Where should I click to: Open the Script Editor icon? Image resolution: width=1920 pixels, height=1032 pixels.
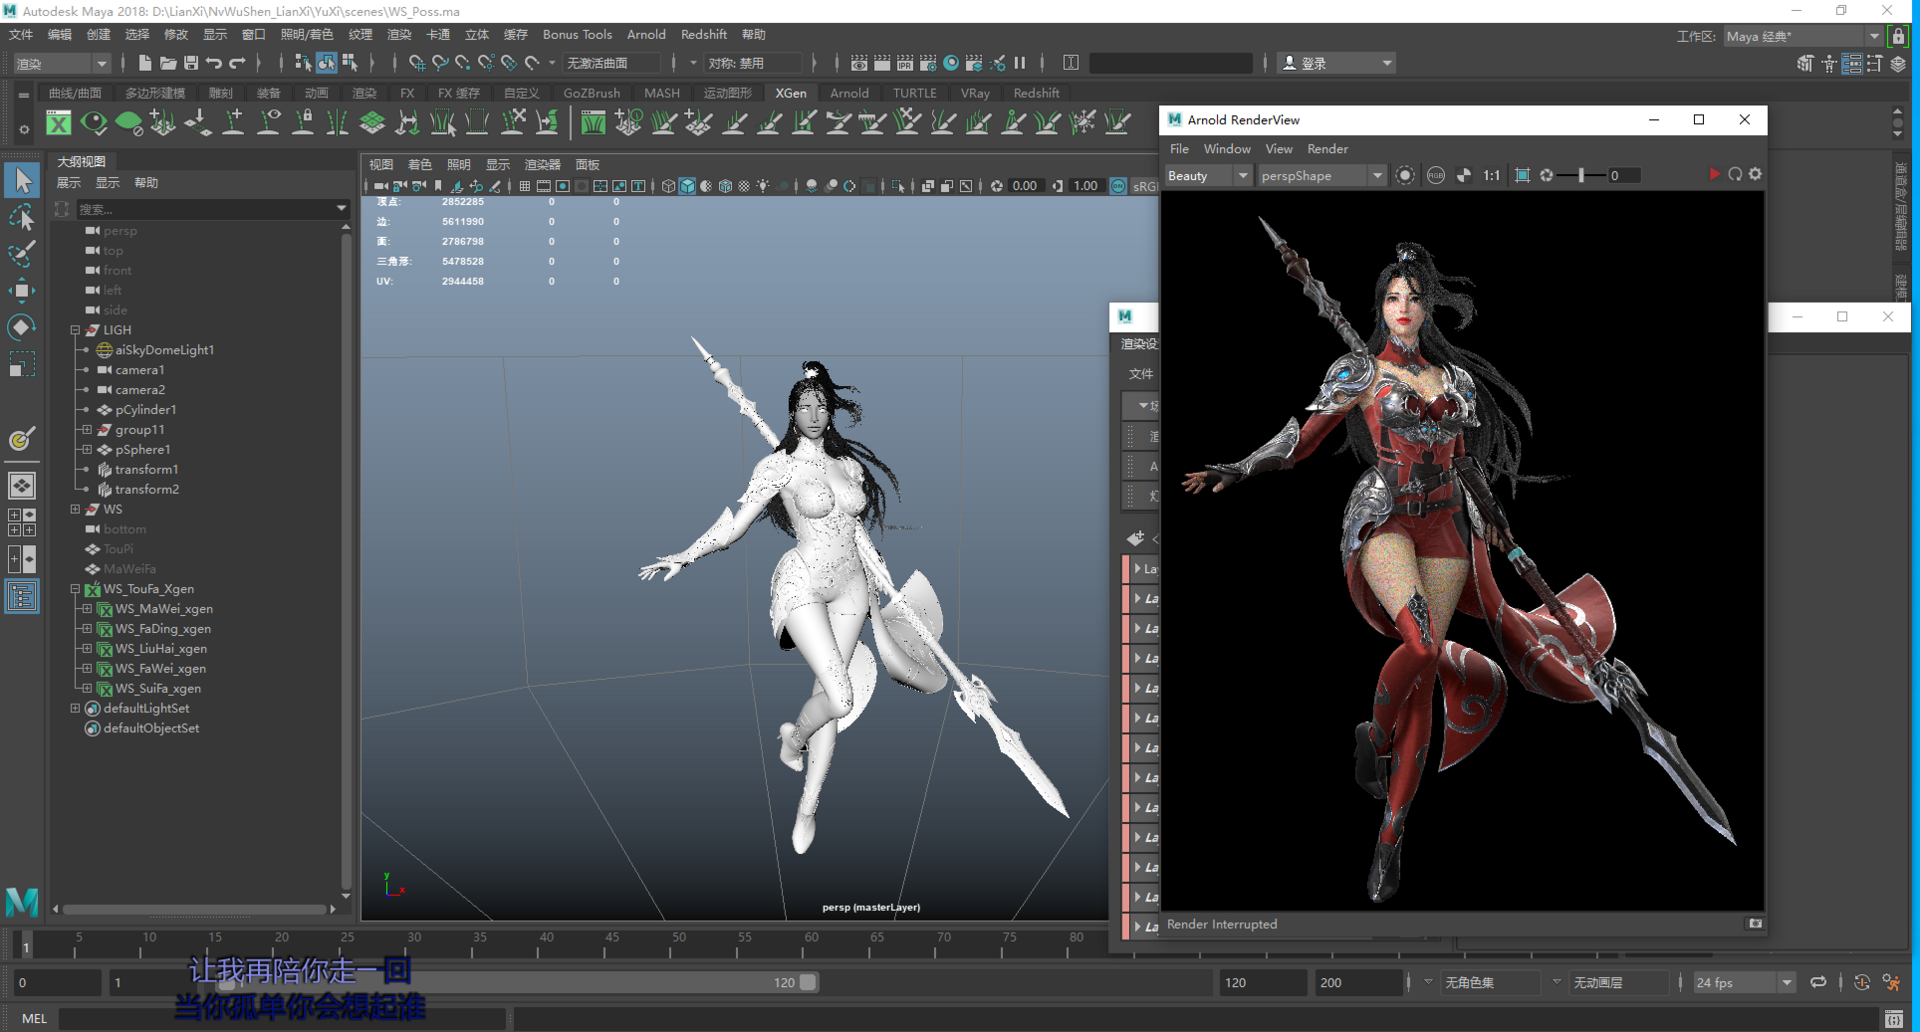pyautogui.click(x=1894, y=1019)
